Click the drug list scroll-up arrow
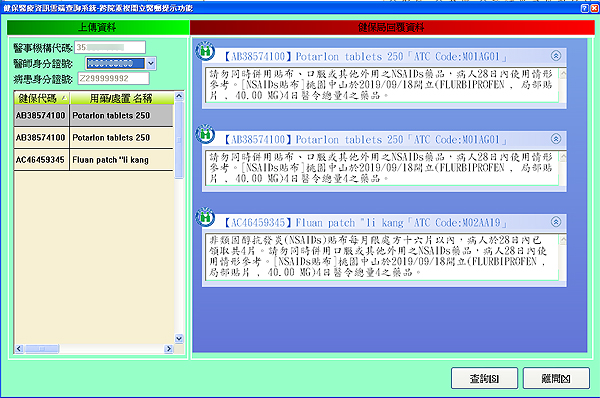The image size is (600, 398). (x=179, y=96)
